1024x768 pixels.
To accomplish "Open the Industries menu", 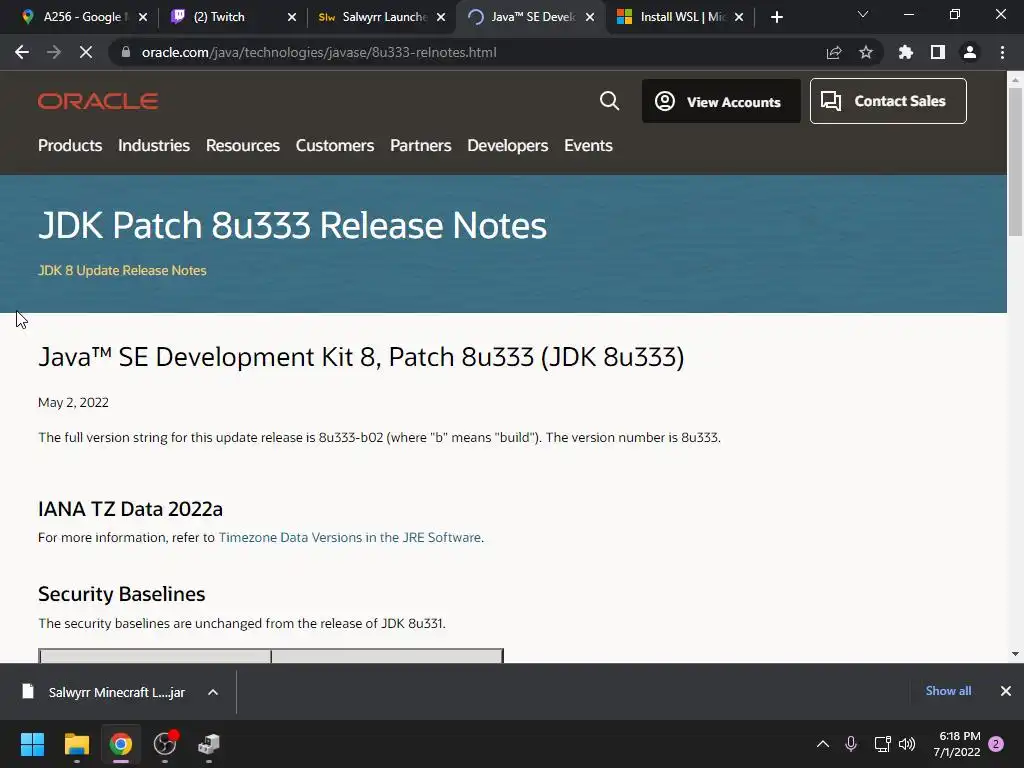I will point(154,146).
